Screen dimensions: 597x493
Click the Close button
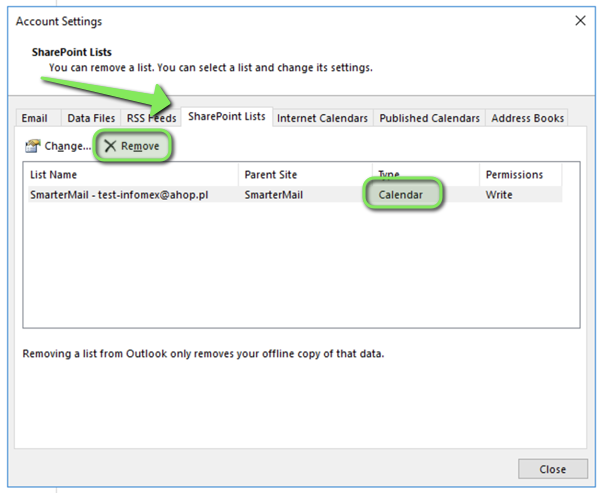pos(553,469)
